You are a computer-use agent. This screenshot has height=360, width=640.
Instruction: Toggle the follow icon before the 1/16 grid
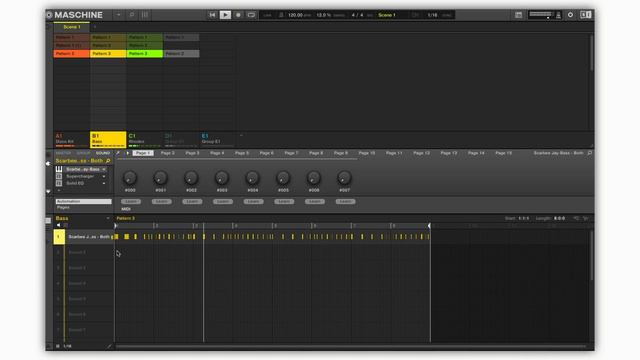(415, 15)
